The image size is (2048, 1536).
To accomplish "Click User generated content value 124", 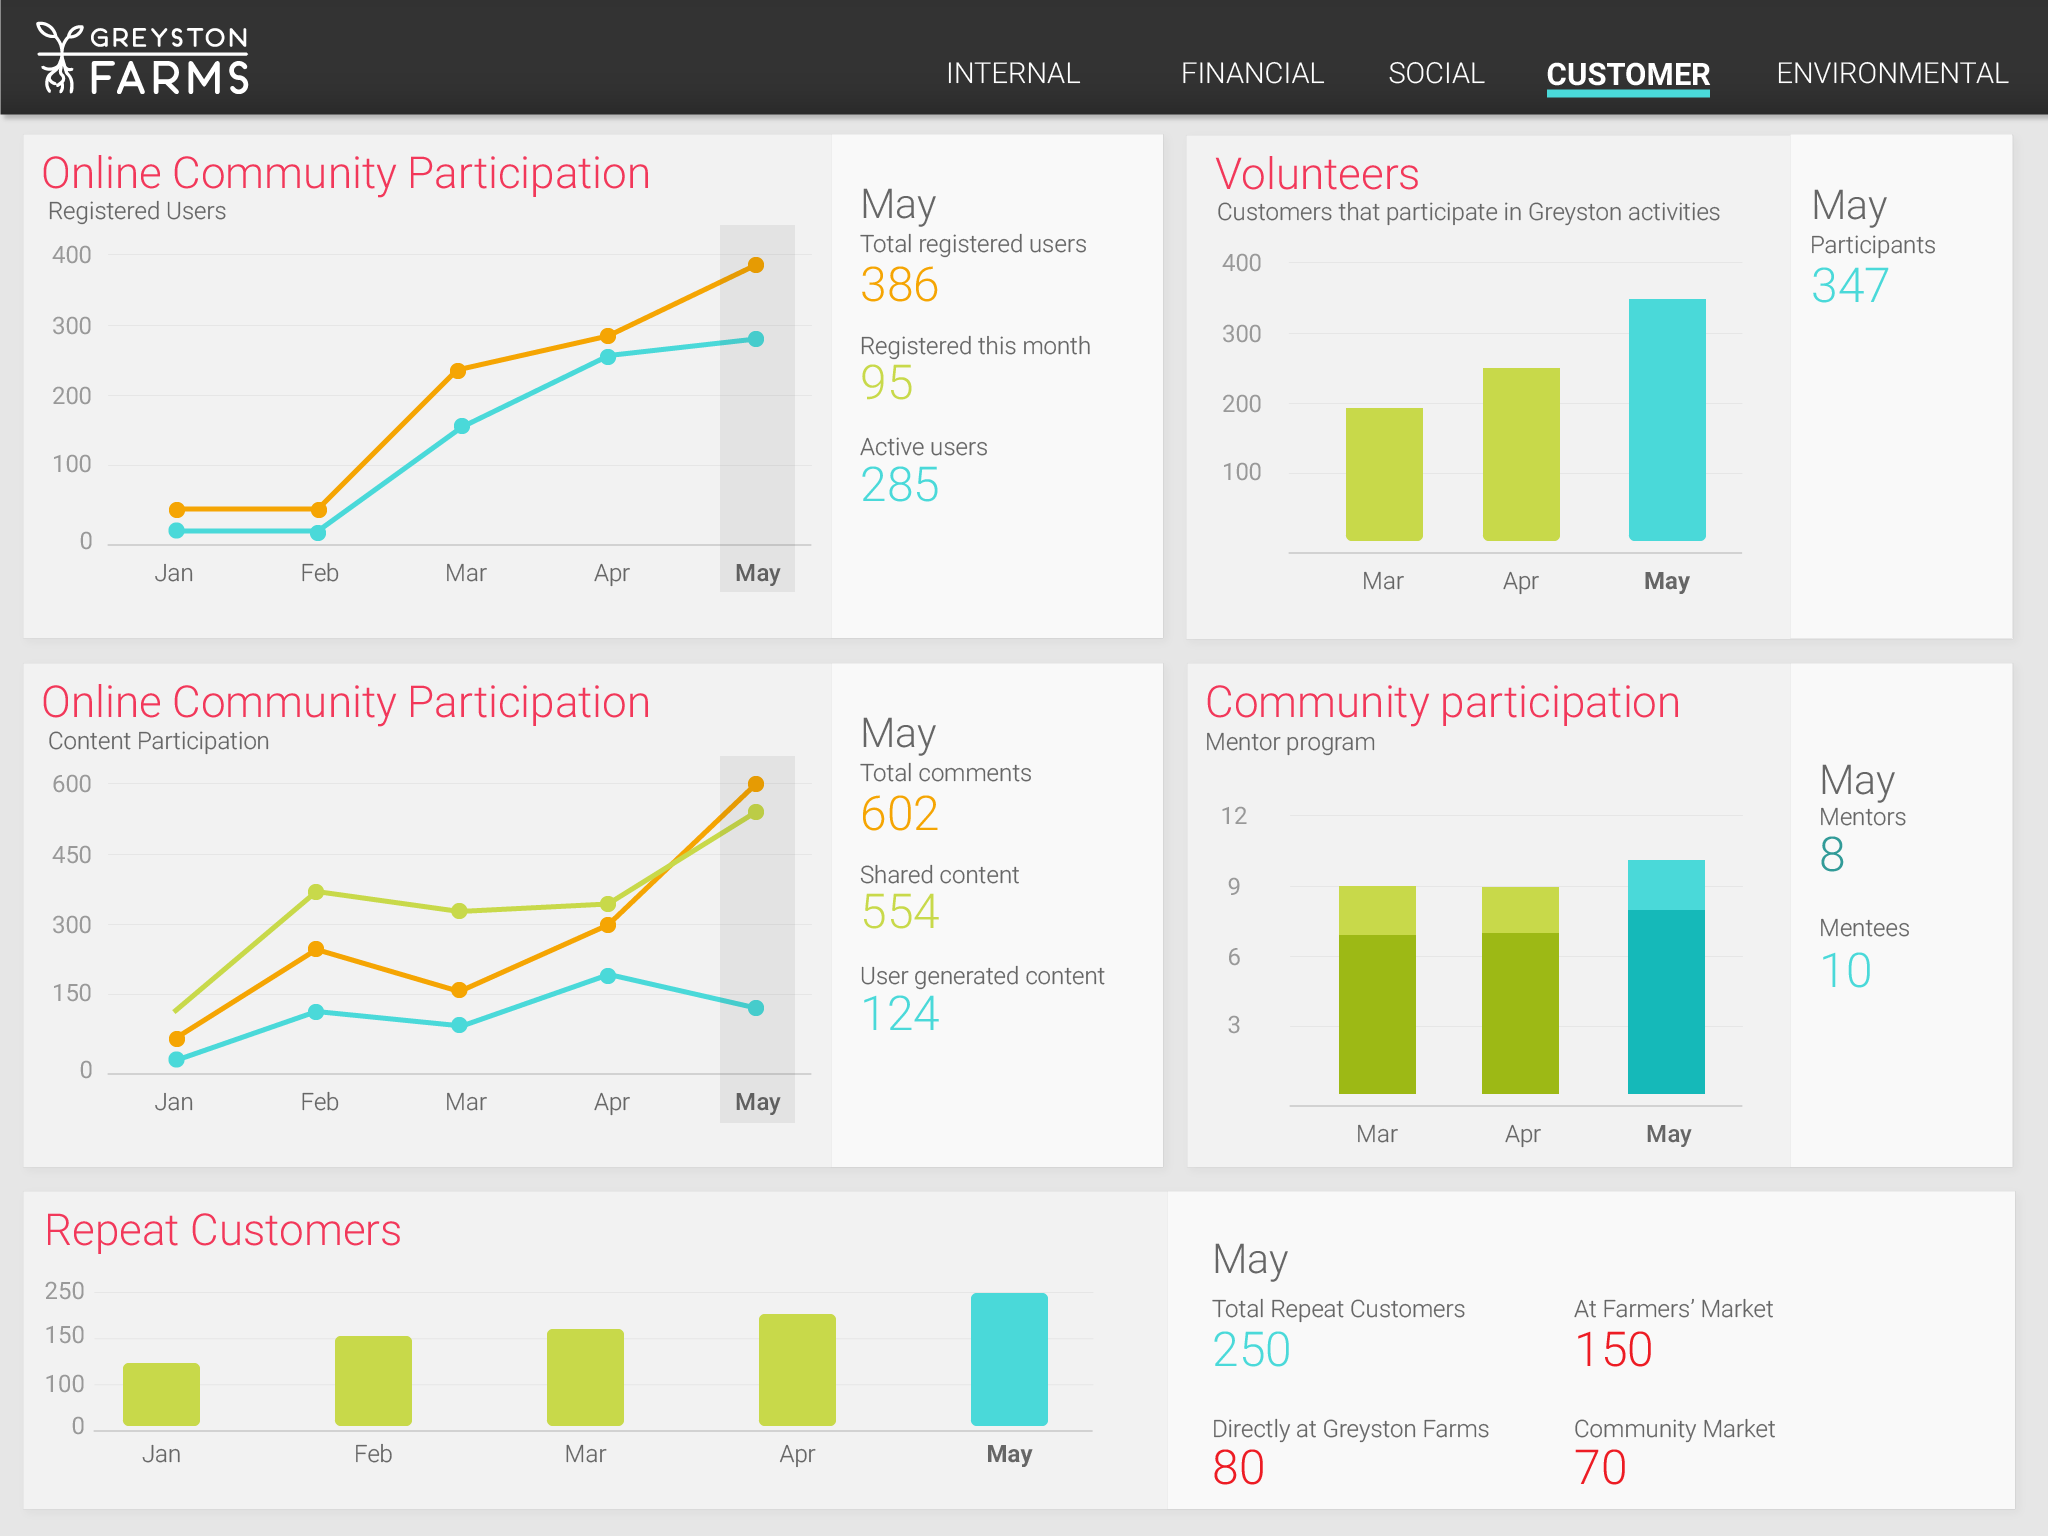I will pos(899,1014).
